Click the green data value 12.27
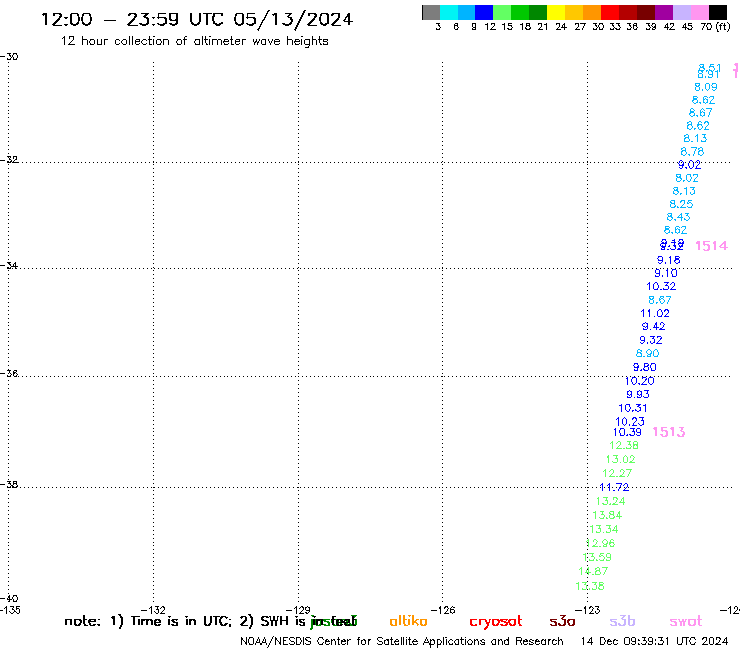Viewport: 740px width, 650px height. coord(617,473)
